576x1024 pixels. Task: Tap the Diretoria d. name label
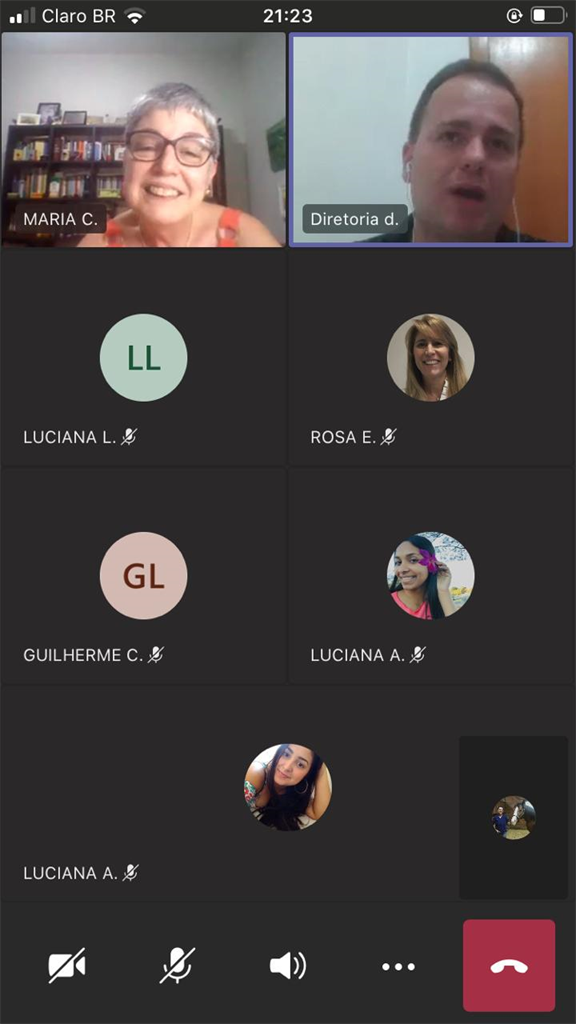355,219
